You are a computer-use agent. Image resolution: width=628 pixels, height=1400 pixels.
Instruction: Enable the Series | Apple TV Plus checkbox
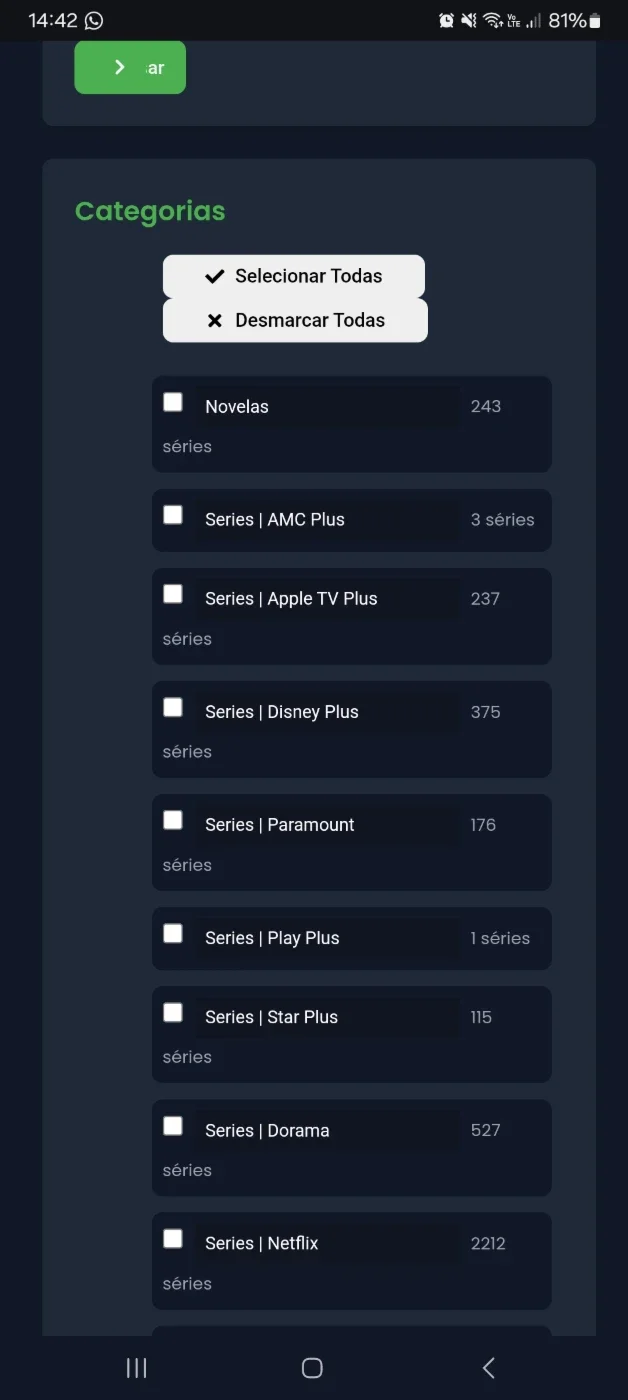[x=173, y=594]
